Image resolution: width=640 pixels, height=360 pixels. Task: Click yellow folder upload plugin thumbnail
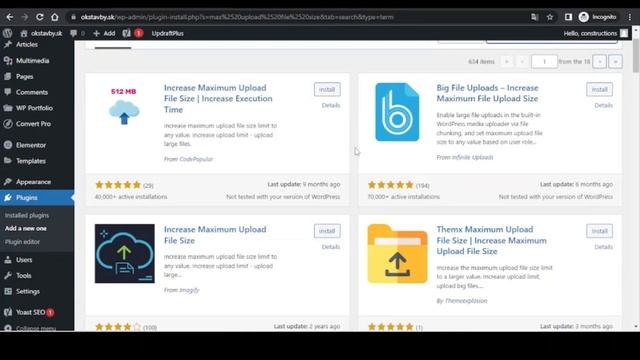pyautogui.click(x=397, y=253)
